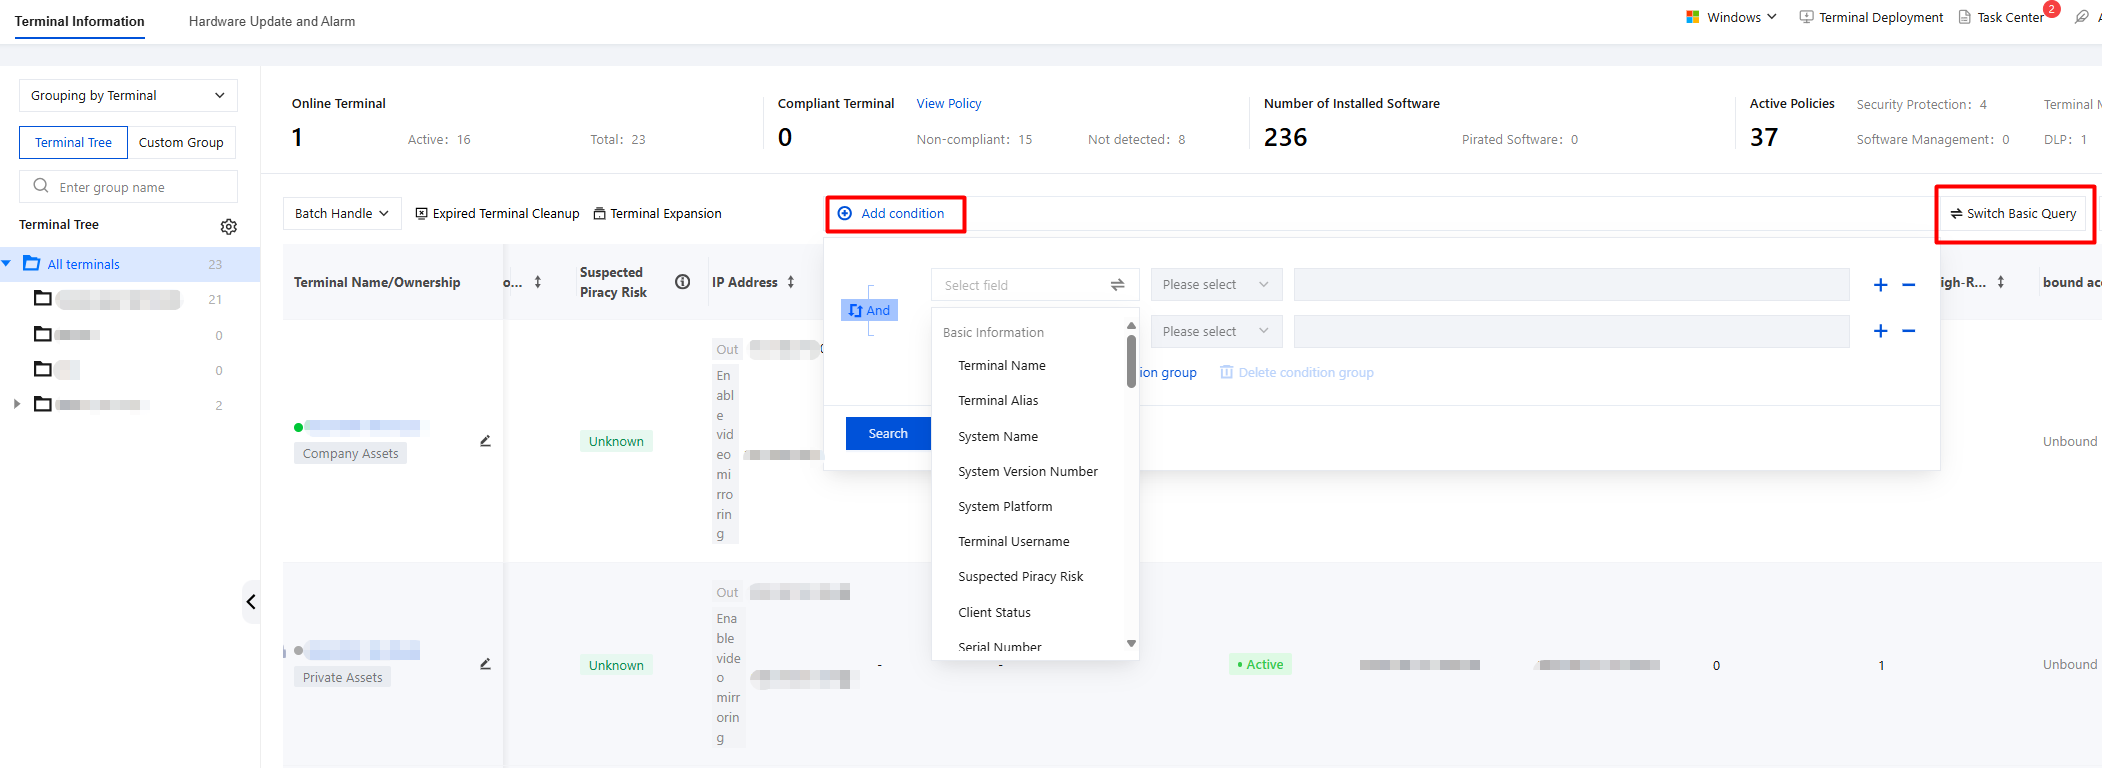The image size is (2102, 768).
Task: Choose System Platform from the field list
Action: click(x=1005, y=507)
